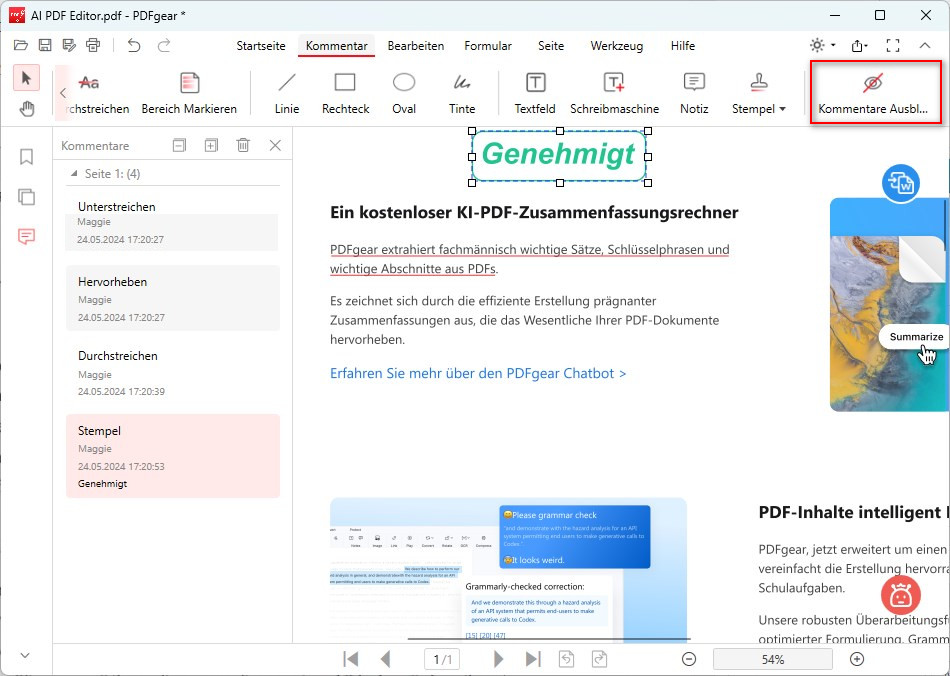
Task: Collapse all comments in the Kommentare panel
Action: (179, 145)
